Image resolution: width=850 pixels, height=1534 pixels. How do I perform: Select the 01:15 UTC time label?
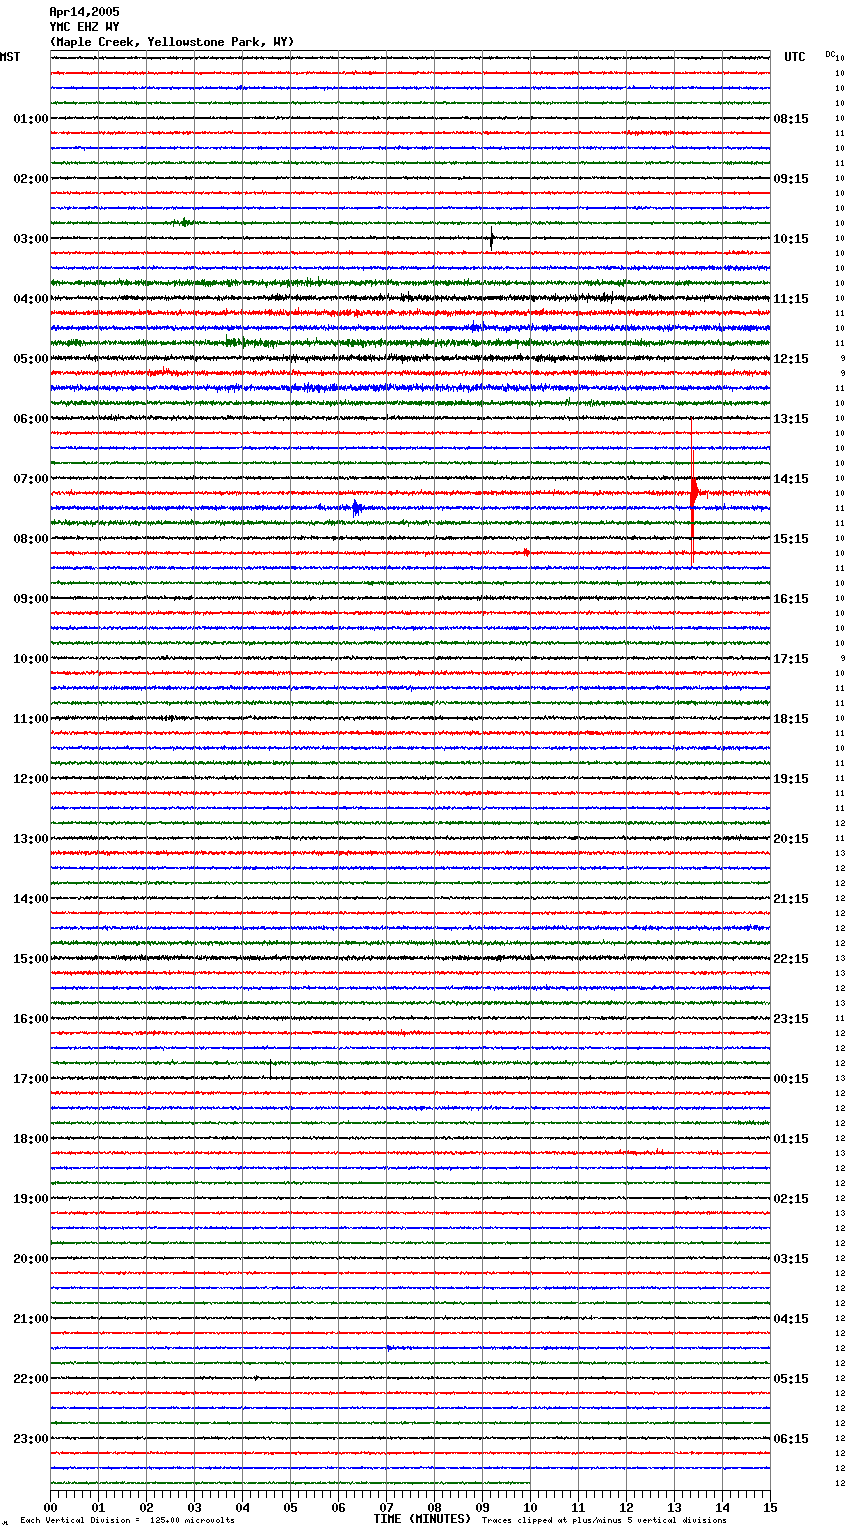click(791, 1139)
